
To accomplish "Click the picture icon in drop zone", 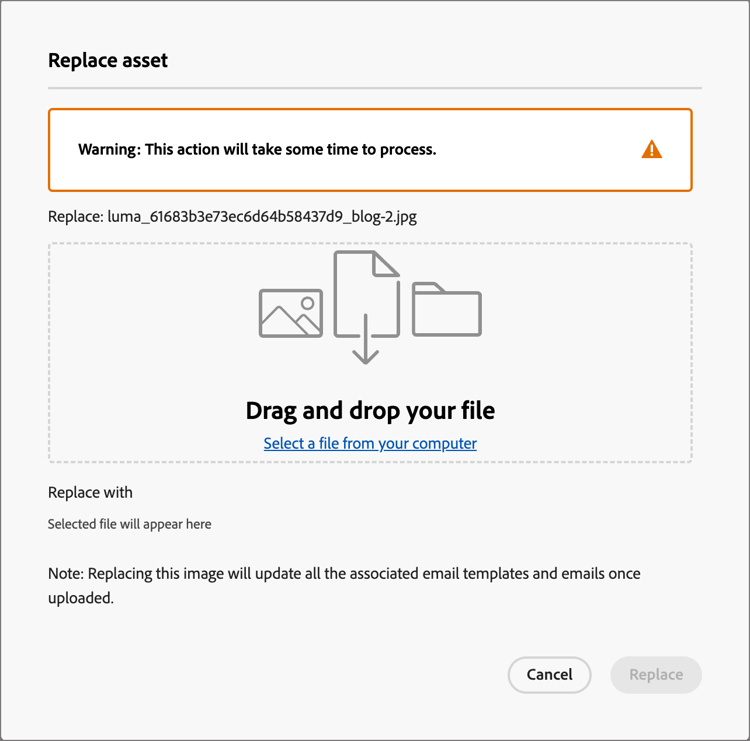I will [290, 313].
